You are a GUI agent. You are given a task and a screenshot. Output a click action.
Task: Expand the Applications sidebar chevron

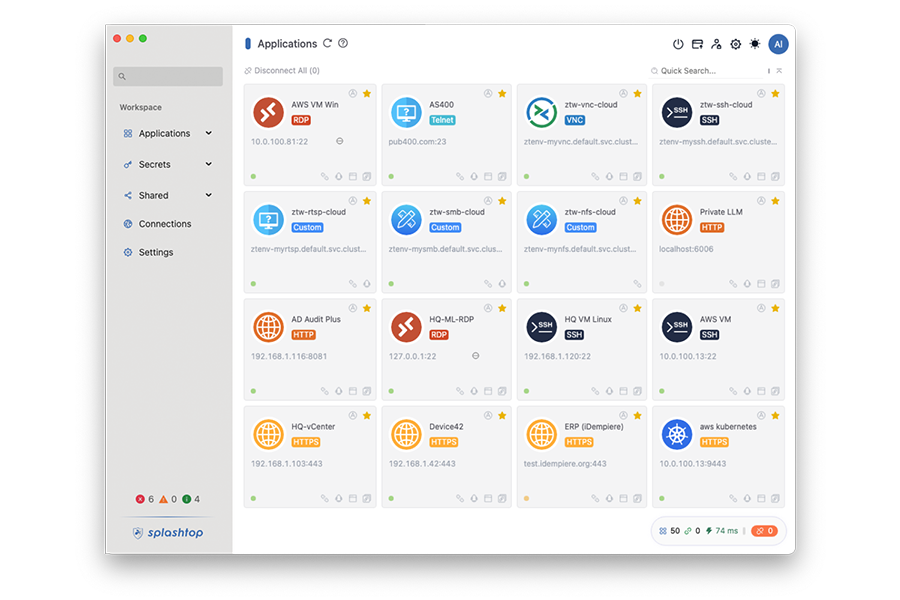click(x=209, y=133)
